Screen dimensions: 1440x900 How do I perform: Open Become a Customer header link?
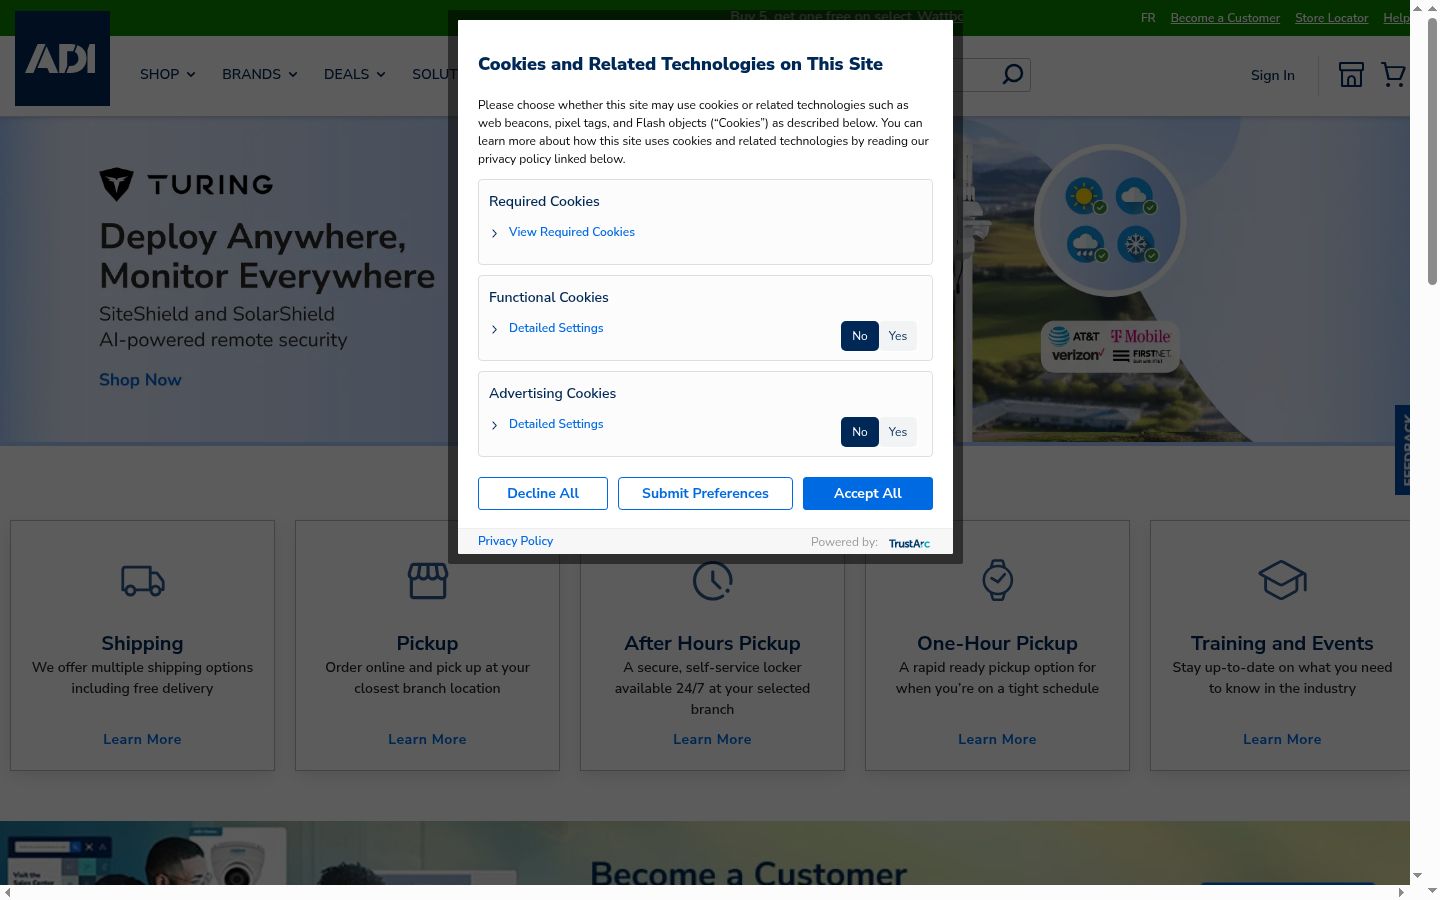tap(1225, 18)
